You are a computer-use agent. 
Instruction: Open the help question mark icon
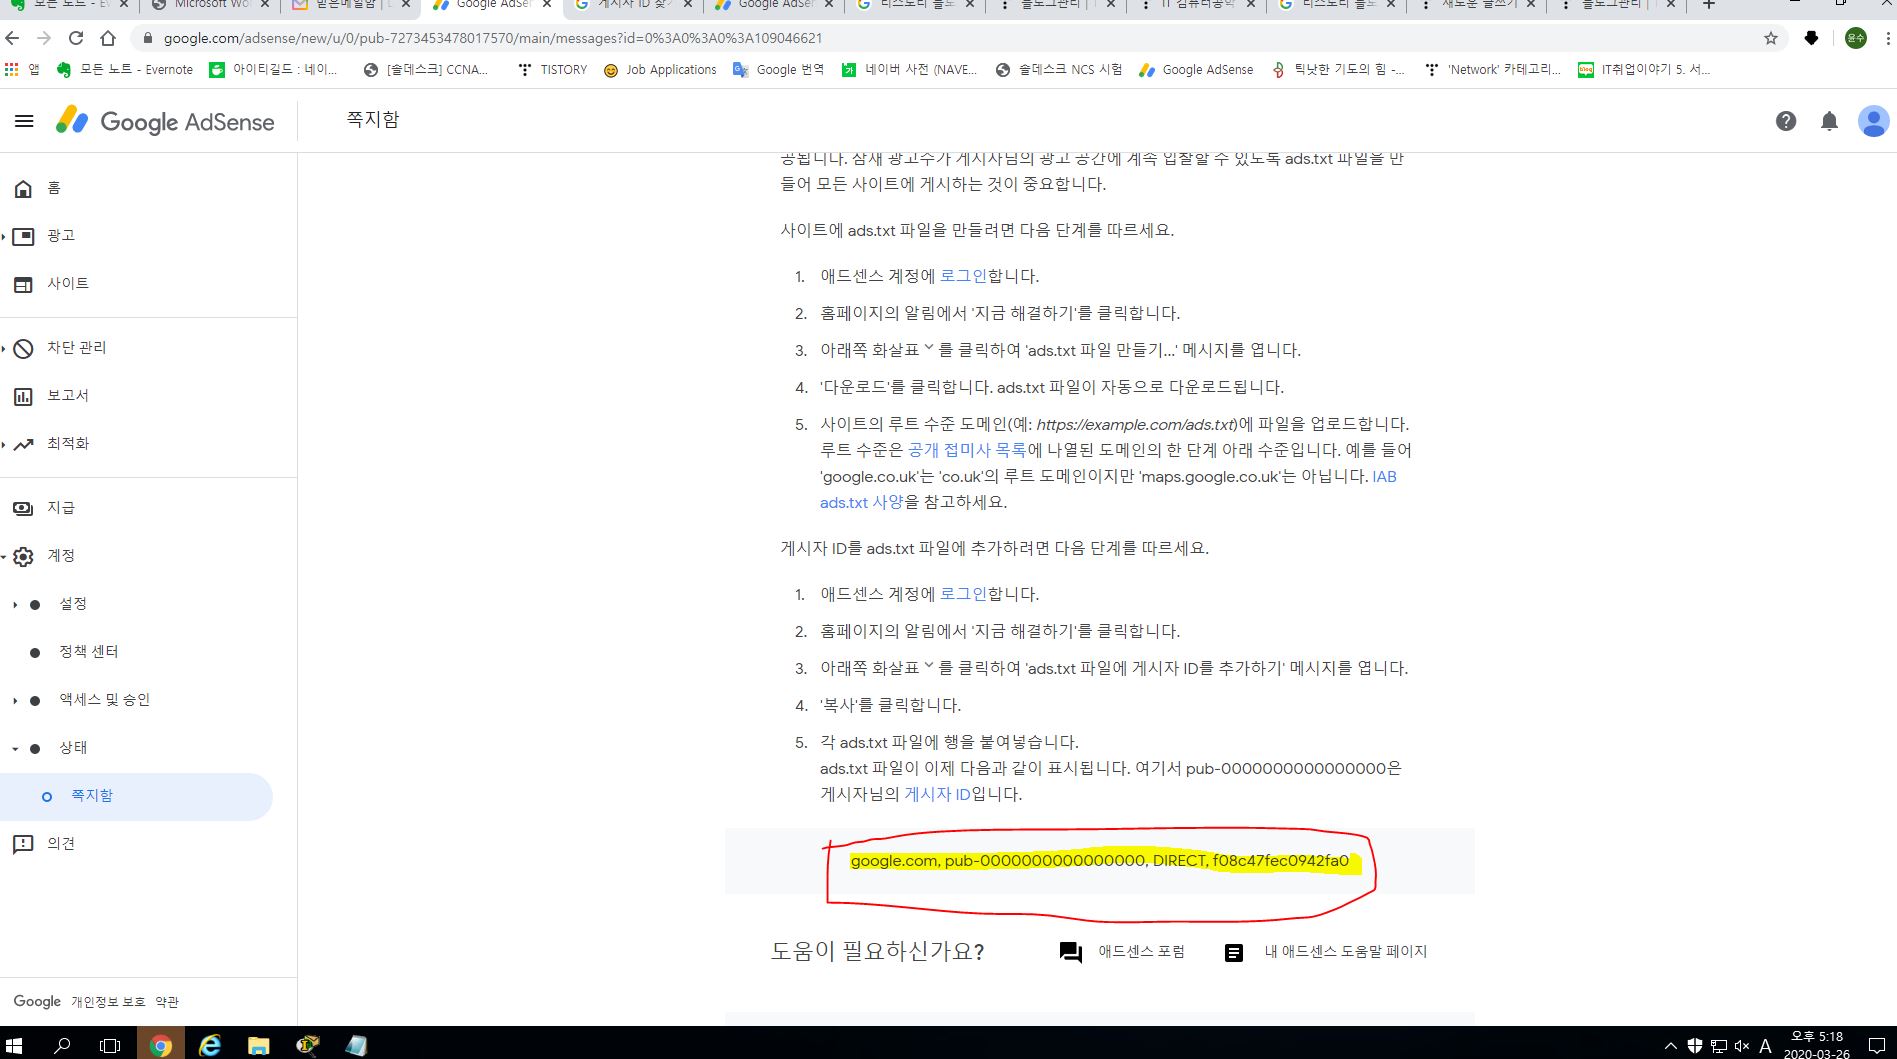(1785, 121)
